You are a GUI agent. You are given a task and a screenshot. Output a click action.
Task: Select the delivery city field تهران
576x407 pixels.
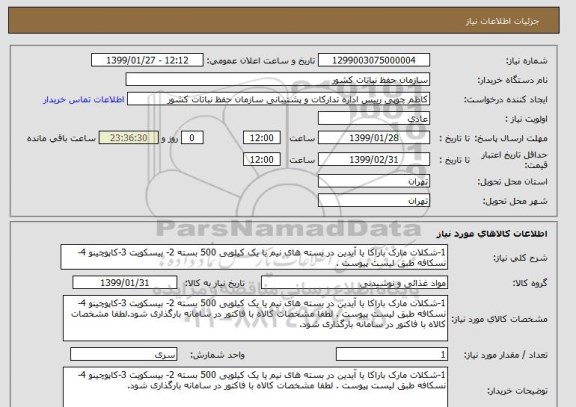point(374,201)
